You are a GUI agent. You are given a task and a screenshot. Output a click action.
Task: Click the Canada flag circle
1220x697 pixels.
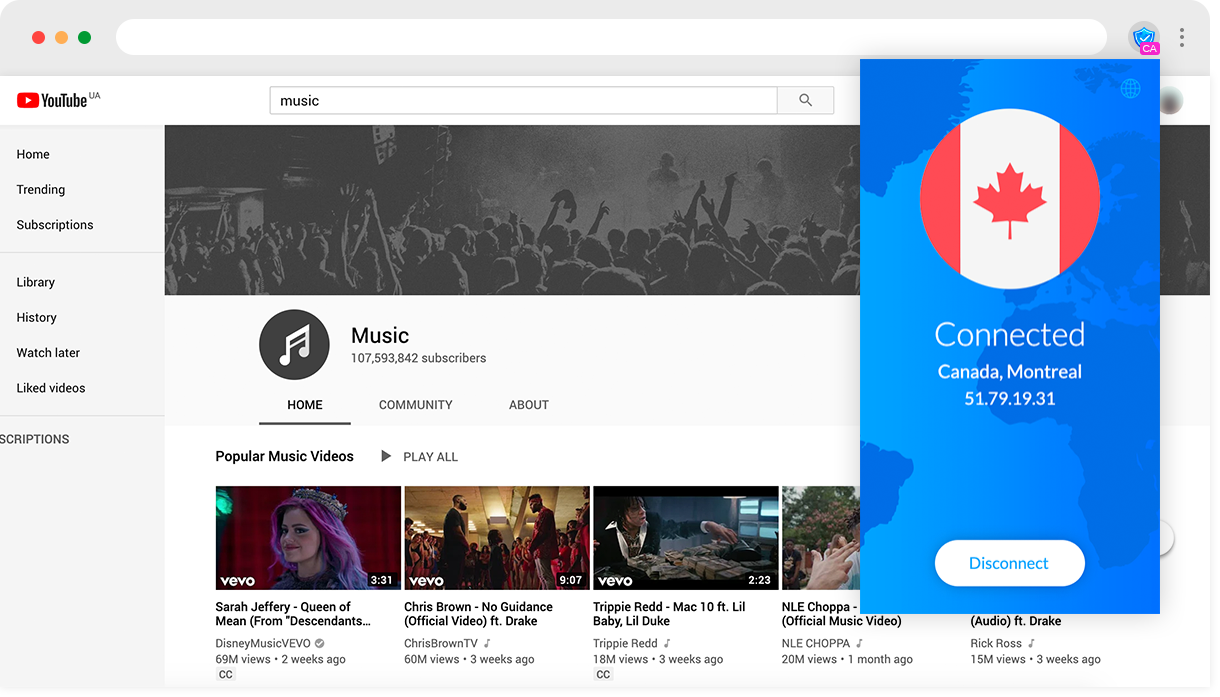tap(1009, 199)
